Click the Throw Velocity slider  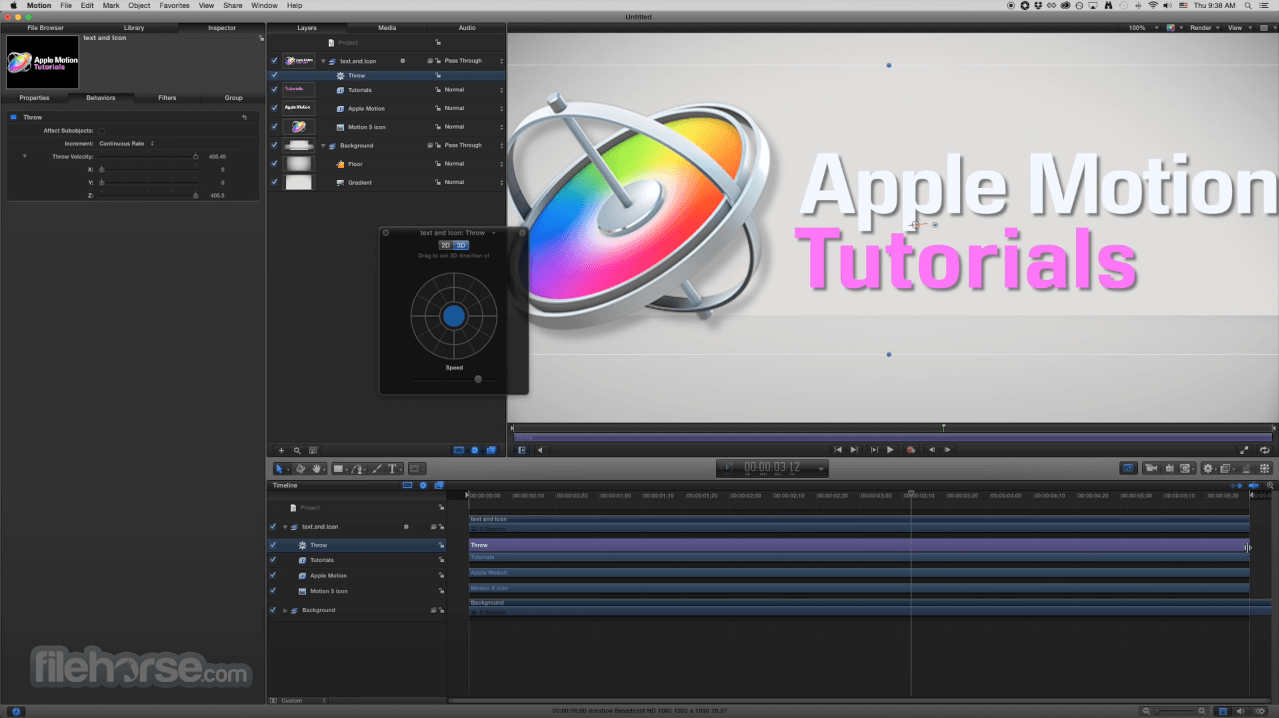pos(148,157)
